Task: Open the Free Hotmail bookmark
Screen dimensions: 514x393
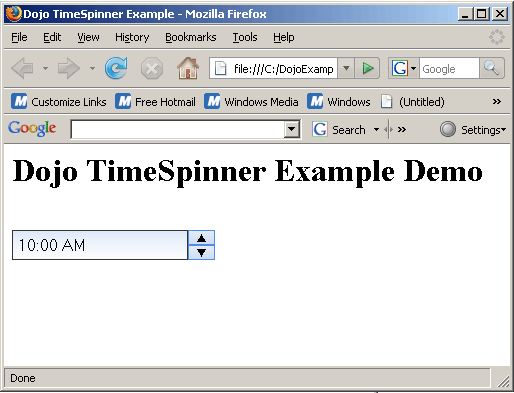Action: (155, 101)
